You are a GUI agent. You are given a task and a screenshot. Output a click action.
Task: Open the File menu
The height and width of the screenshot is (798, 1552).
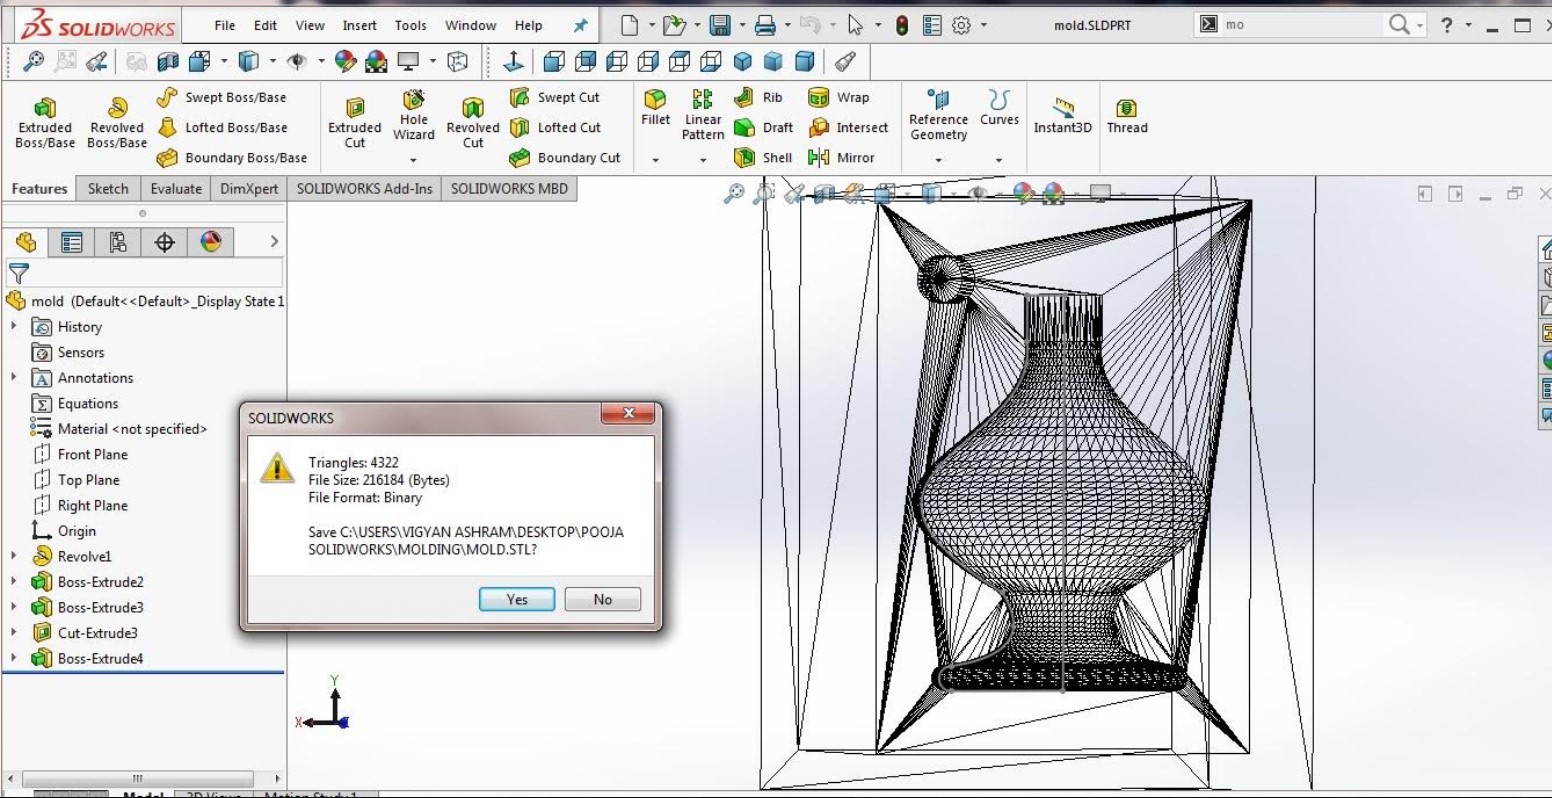(x=225, y=26)
